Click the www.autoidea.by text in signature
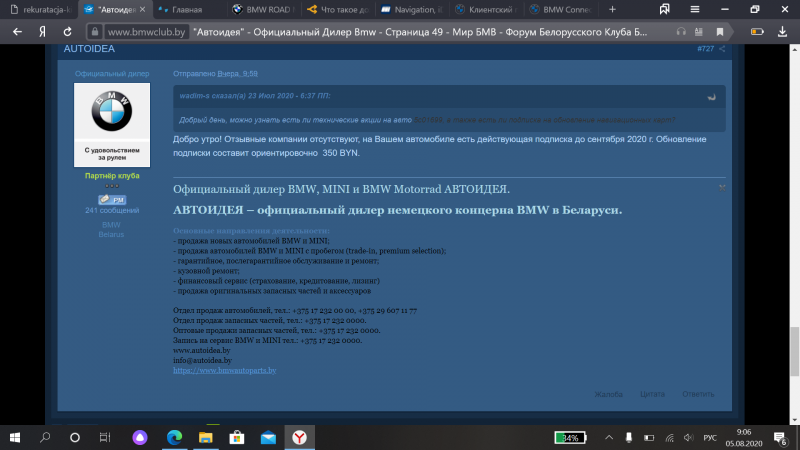800x450 pixels. coord(202,351)
